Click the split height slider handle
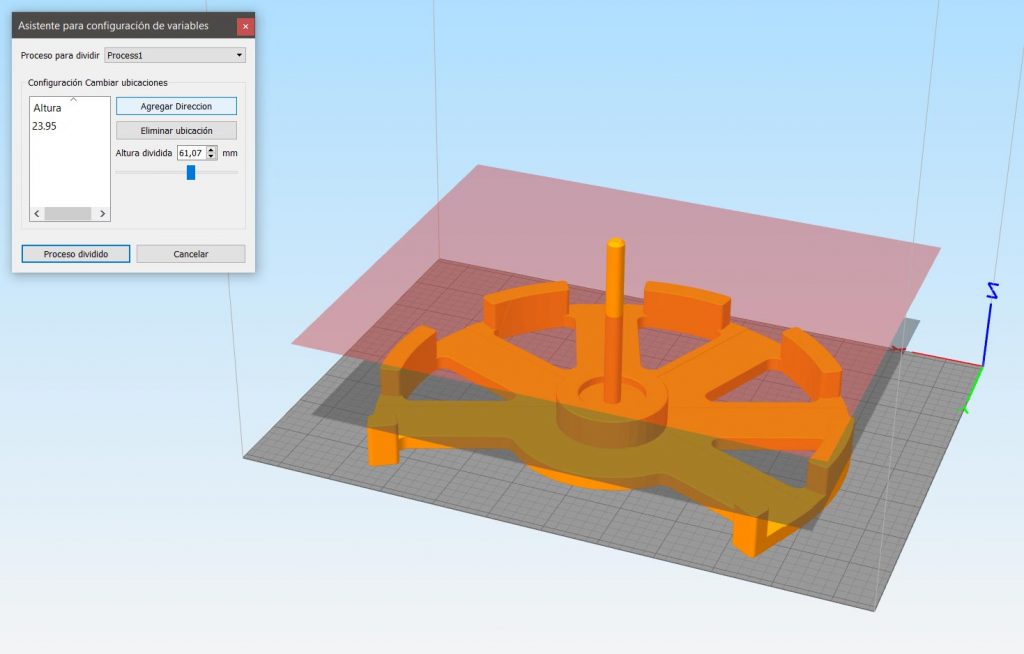This screenshot has width=1024, height=654. tap(190, 172)
